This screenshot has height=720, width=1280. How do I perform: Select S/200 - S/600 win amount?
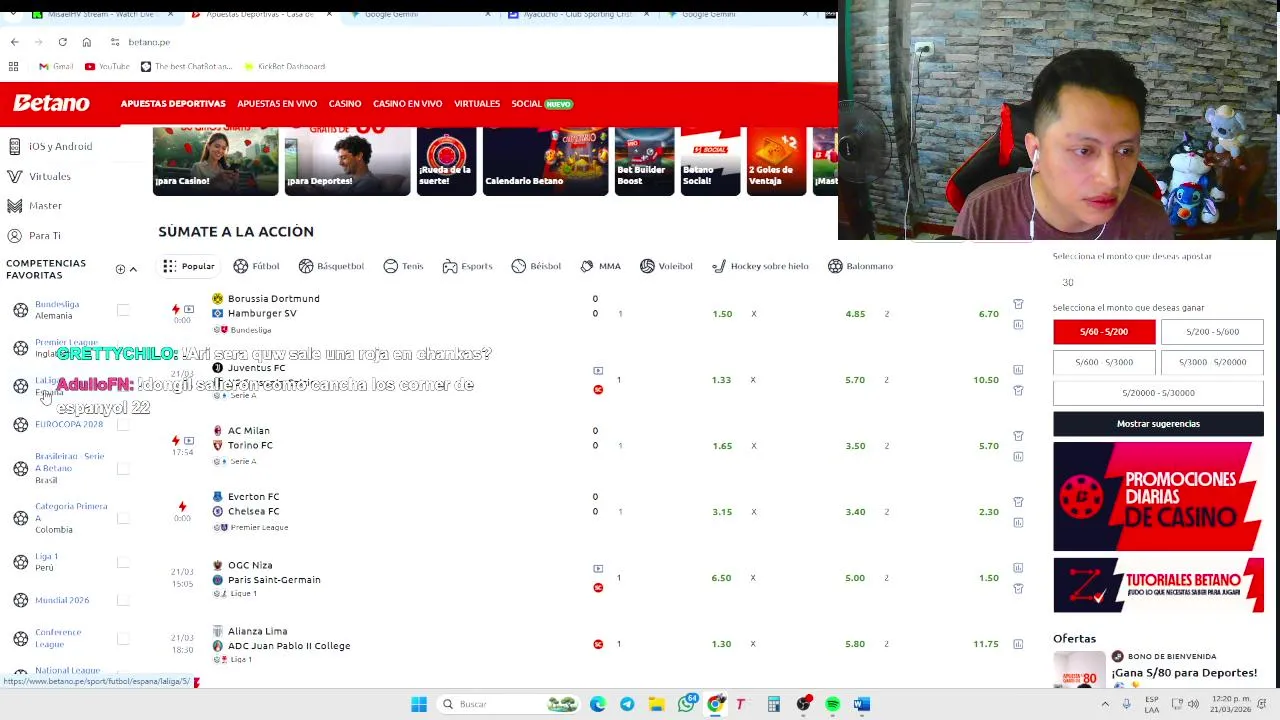pos(1212,332)
